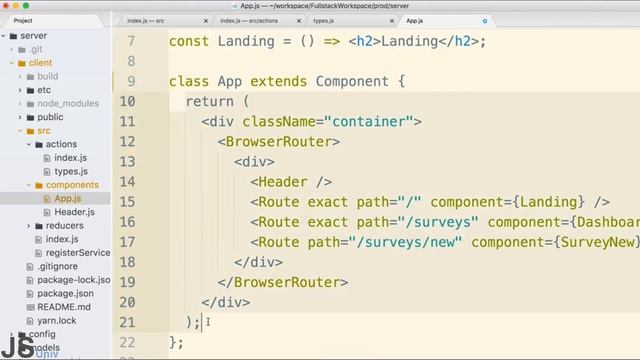Collapse the src folder arrow

[20, 131]
